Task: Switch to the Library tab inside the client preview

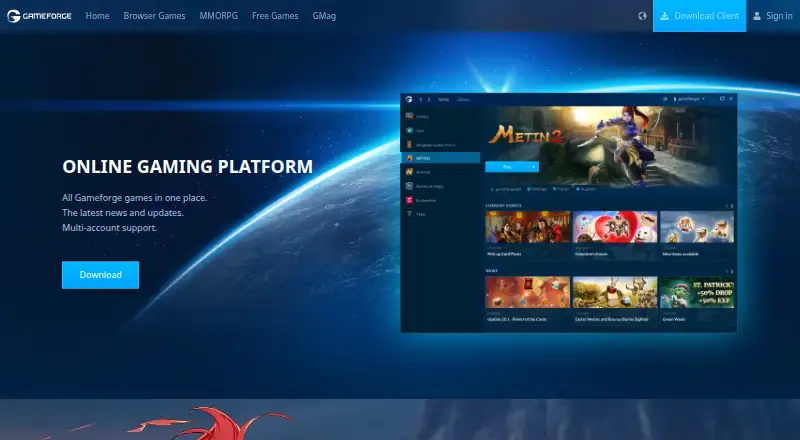Action: (x=463, y=100)
